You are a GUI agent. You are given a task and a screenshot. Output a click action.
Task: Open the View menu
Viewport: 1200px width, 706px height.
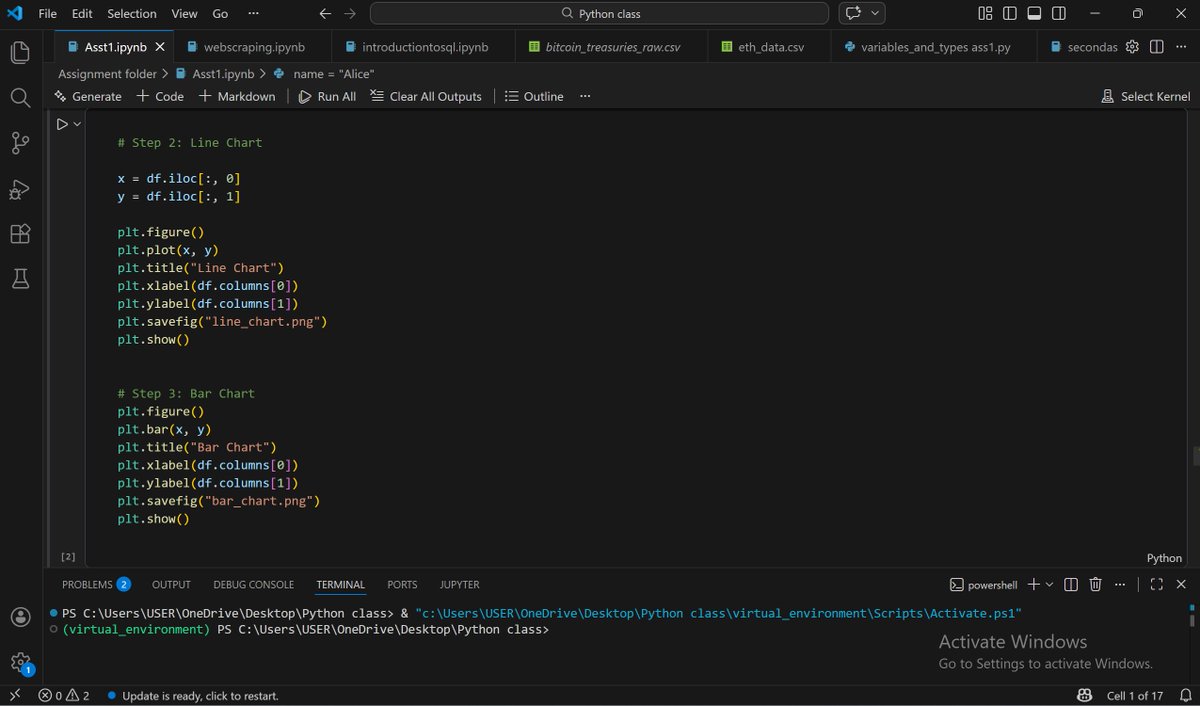[x=184, y=14]
